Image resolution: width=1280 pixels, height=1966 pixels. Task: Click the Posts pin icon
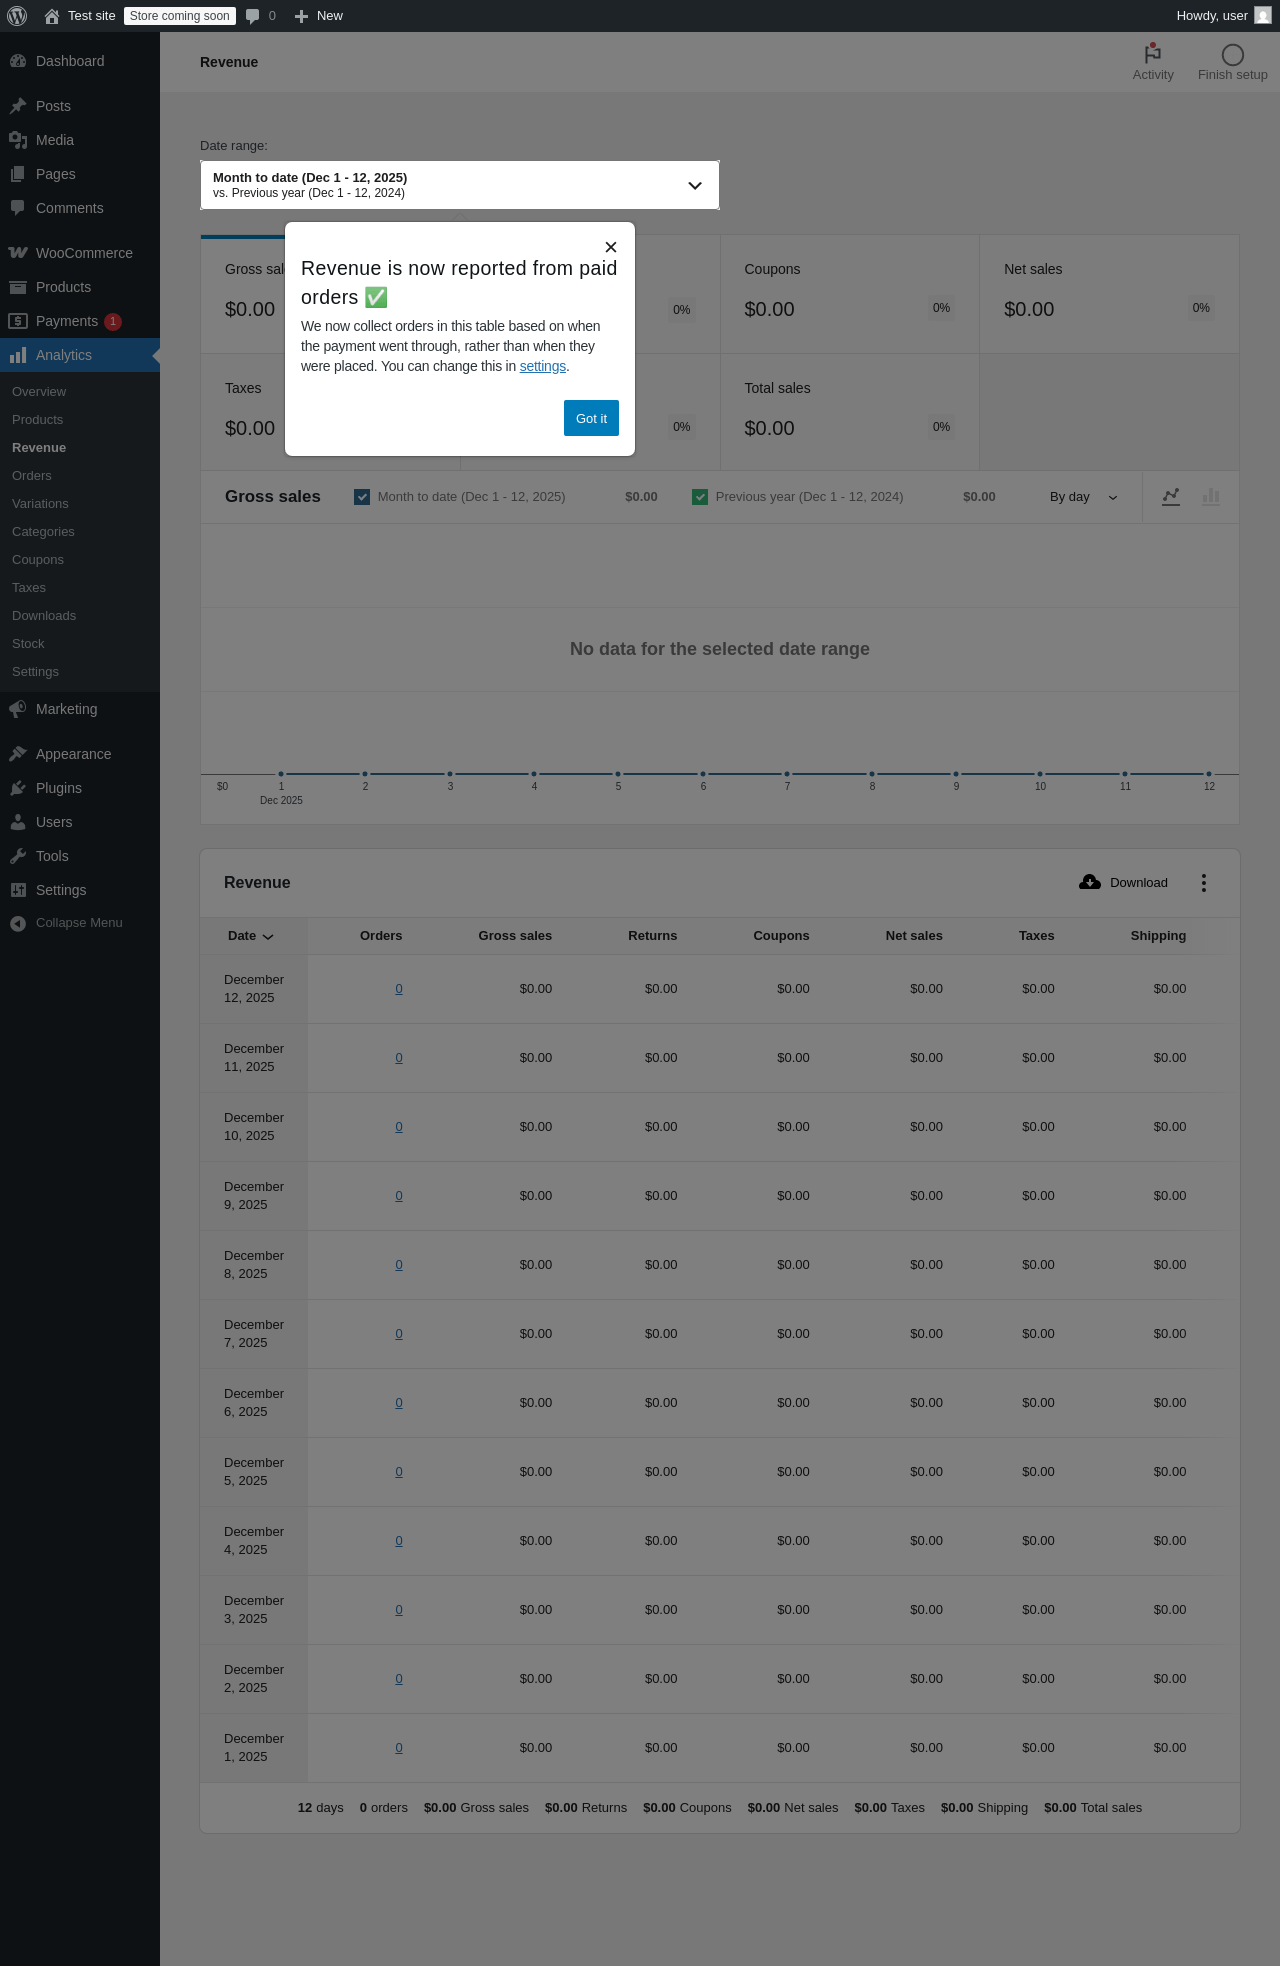click(18, 106)
